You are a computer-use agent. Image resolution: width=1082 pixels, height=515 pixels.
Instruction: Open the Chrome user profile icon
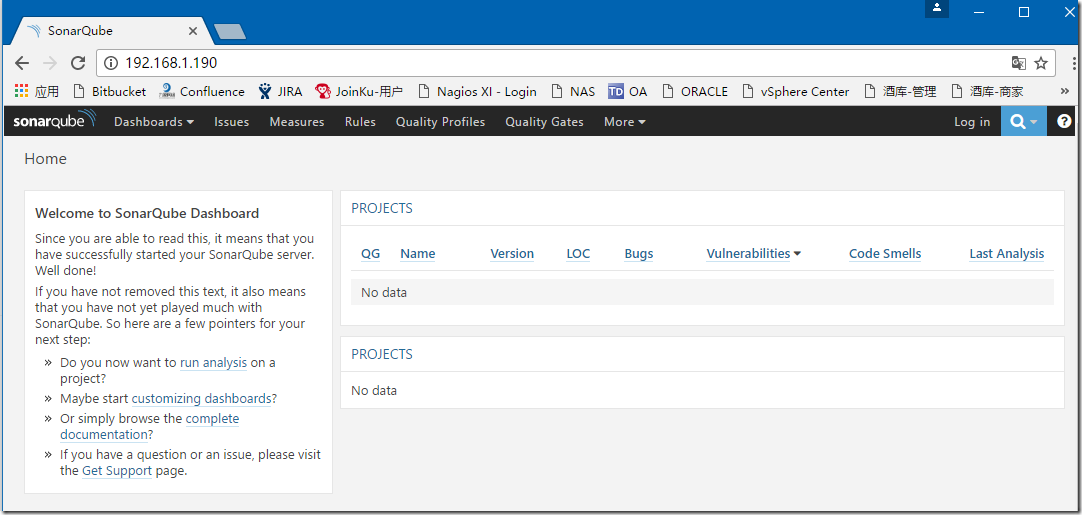(x=937, y=8)
